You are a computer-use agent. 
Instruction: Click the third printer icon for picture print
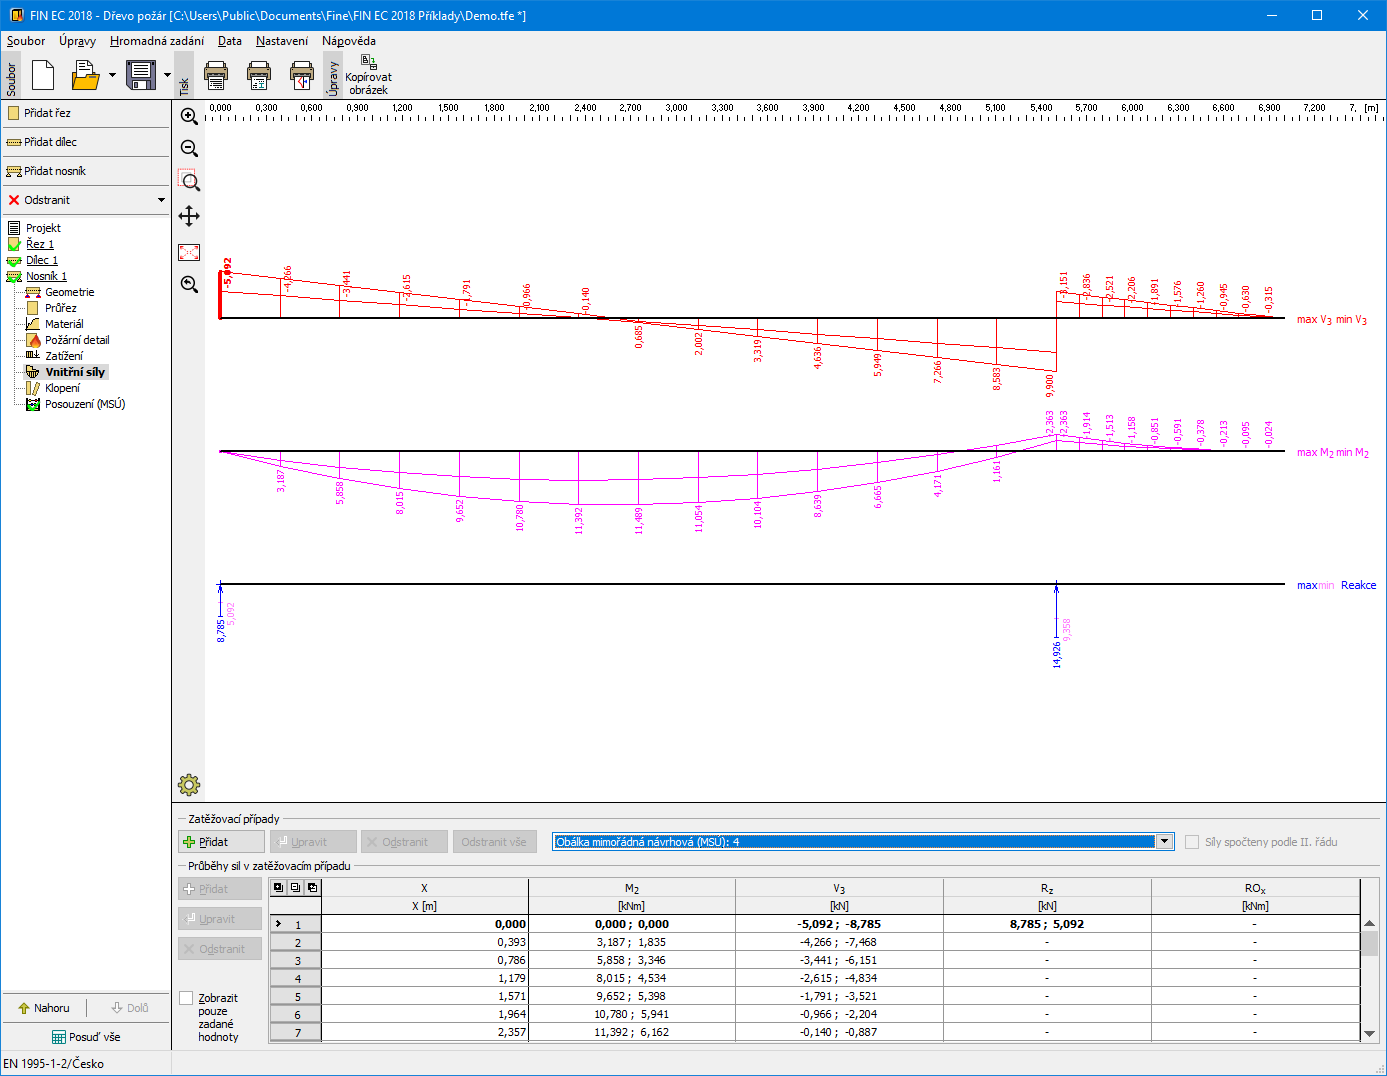[302, 75]
